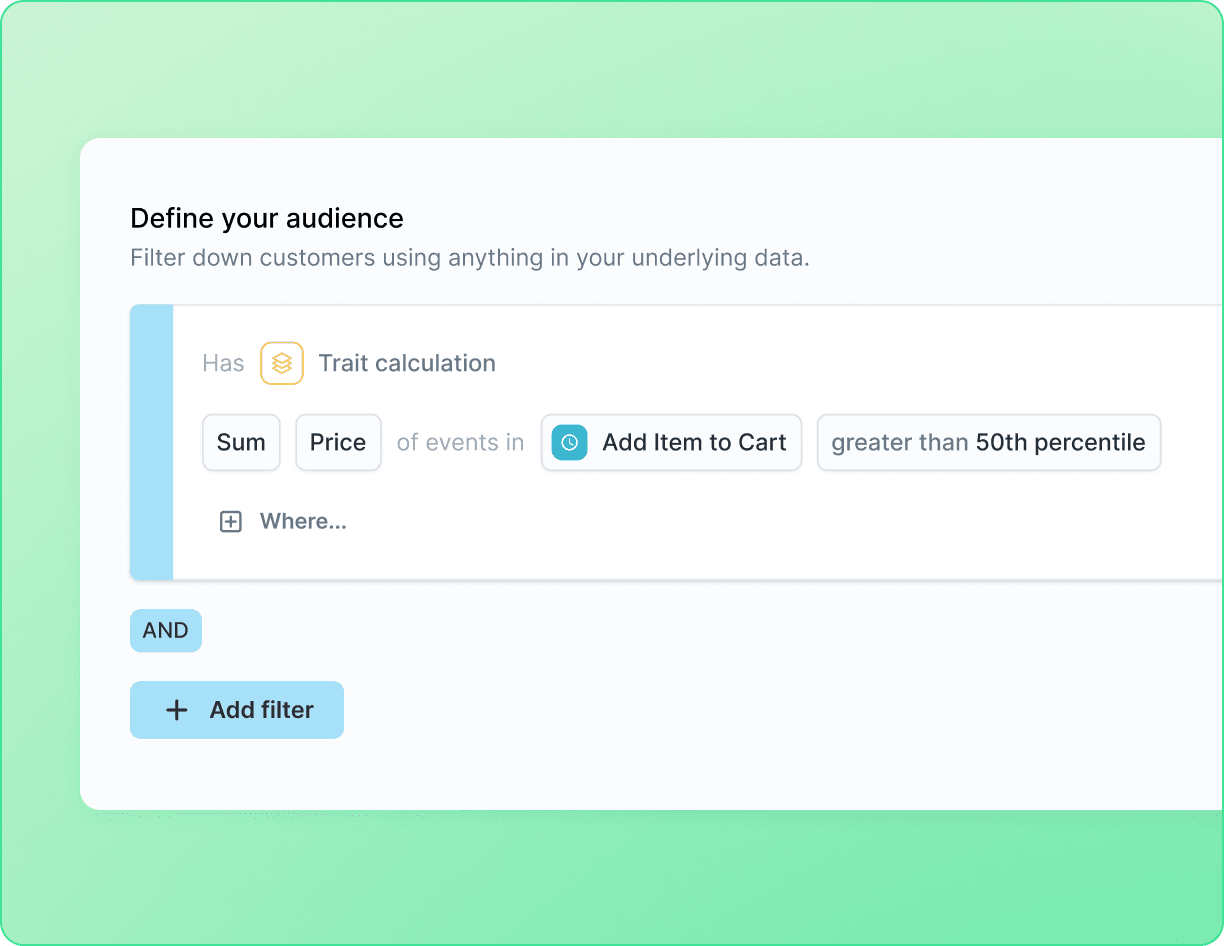1224x946 pixels.
Task: Click the Trait calculation label
Action: coord(407,363)
